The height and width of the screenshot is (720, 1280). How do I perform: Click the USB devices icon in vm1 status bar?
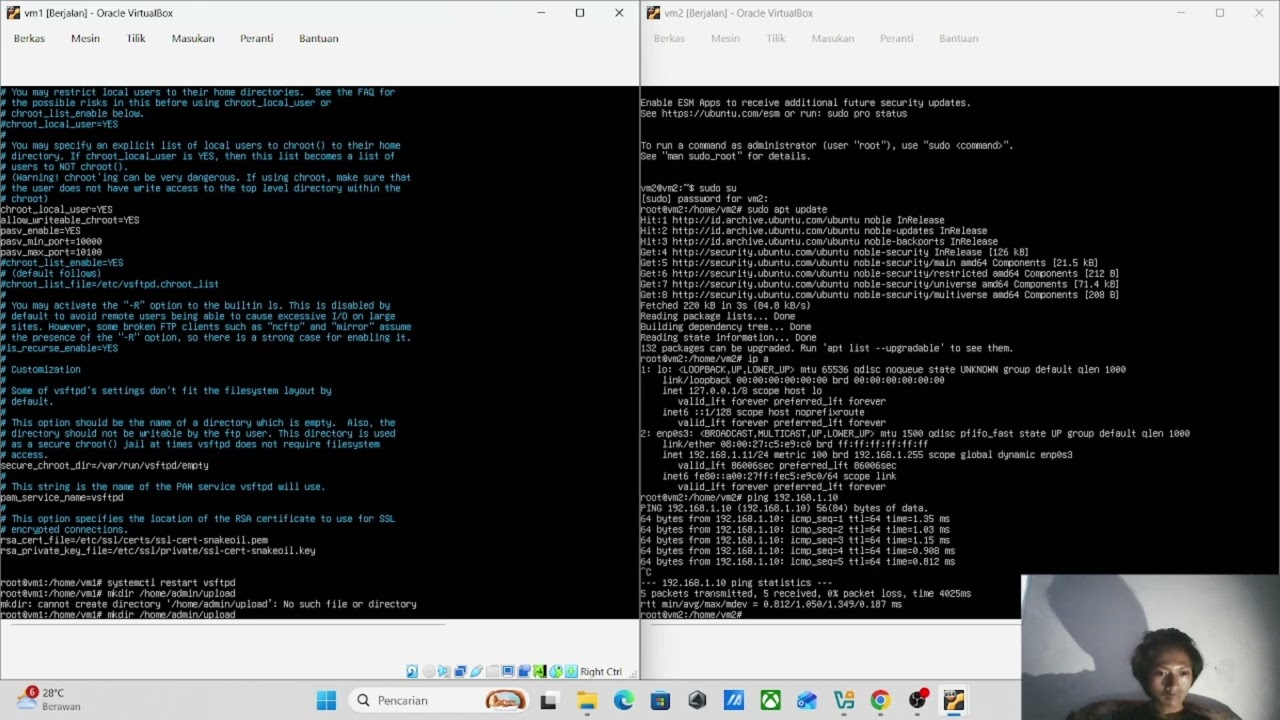click(x=476, y=672)
